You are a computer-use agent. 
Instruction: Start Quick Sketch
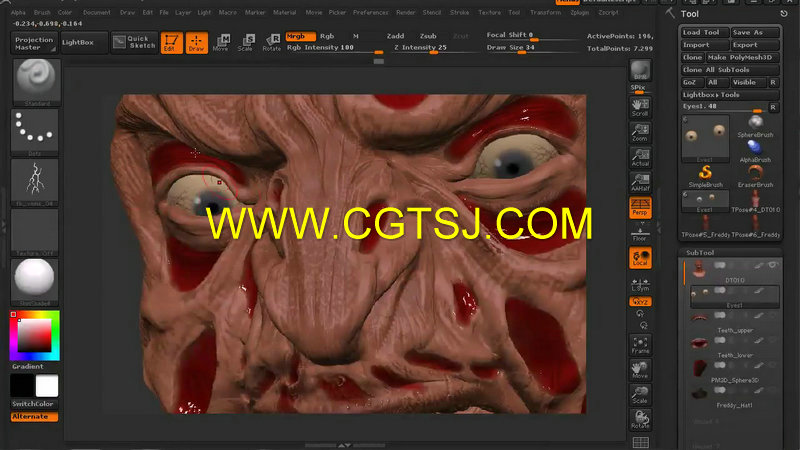pos(134,42)
